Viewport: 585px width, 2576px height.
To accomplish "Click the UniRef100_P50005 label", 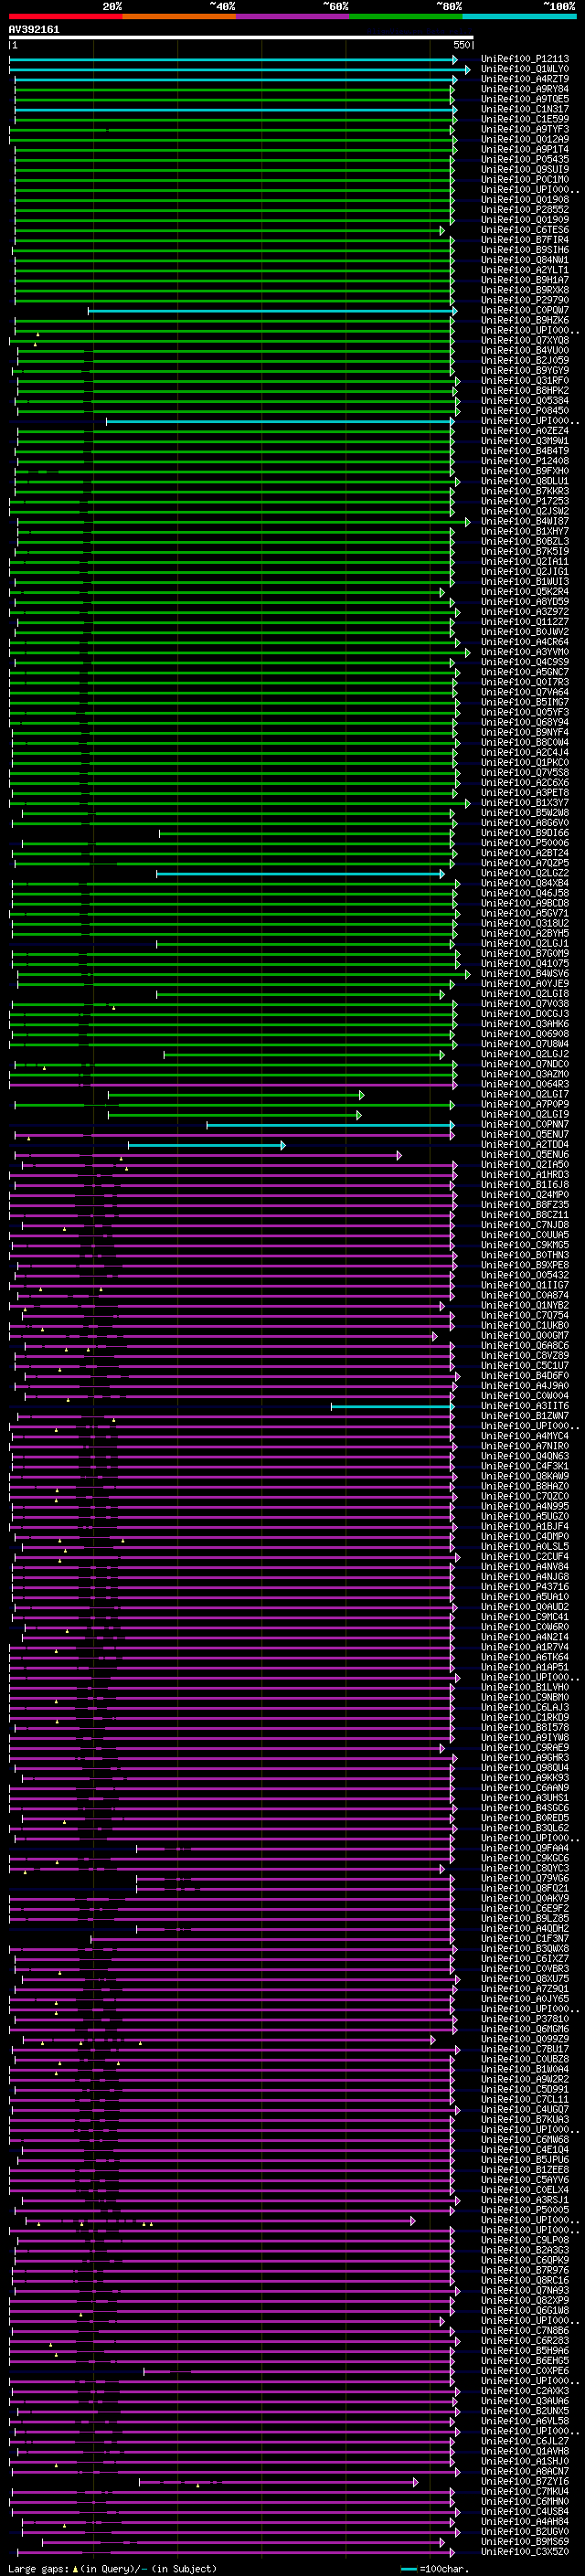I will [x=524, y=2210].
